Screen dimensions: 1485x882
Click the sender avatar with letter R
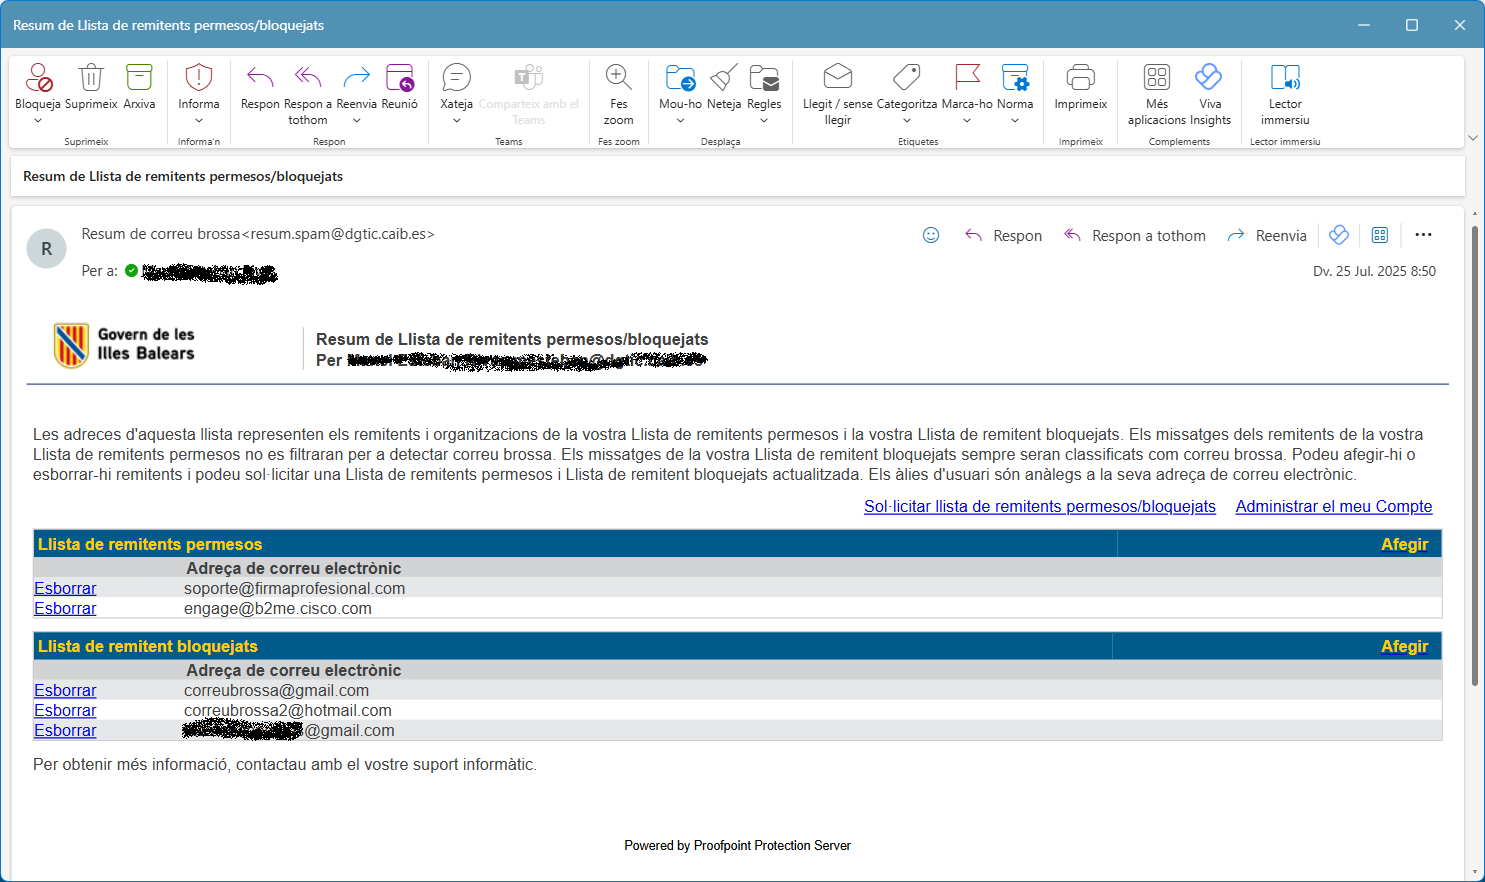coord(46,249)
